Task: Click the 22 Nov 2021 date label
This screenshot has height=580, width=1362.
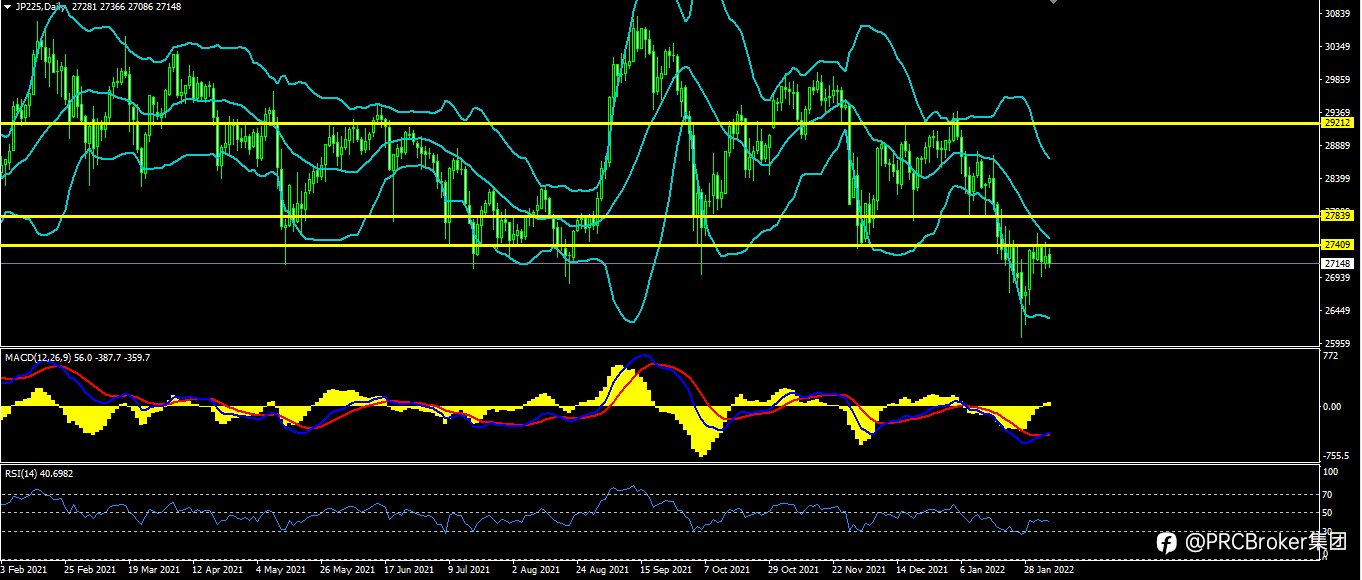Action: [x=857, y=570]
